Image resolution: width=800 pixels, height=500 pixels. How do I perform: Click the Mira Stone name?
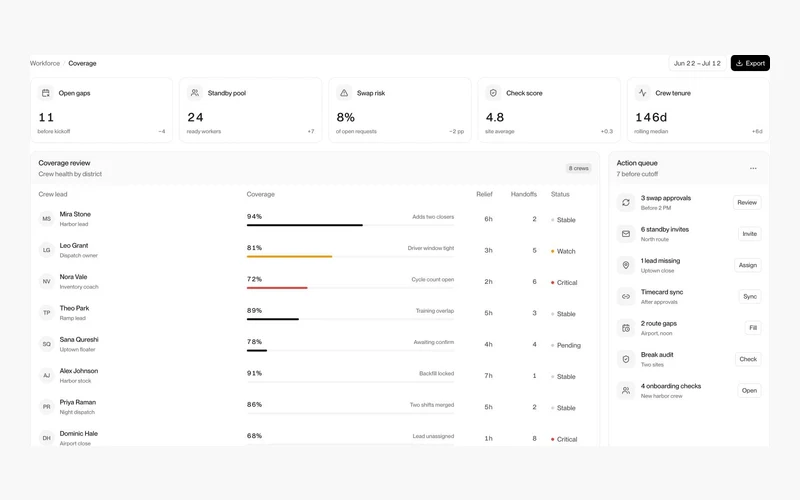[75, 214]
